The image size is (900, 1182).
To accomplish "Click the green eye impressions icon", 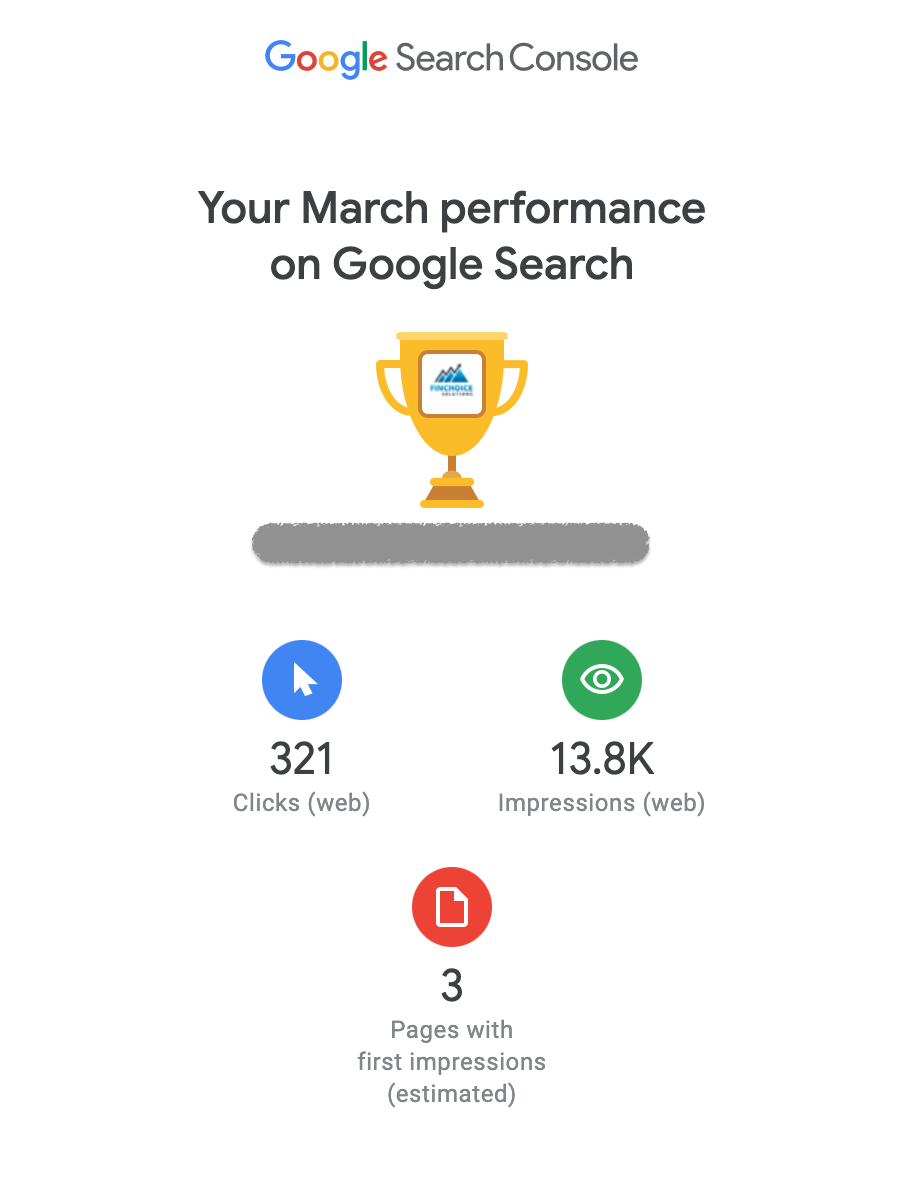I will [x=601, y=680].
